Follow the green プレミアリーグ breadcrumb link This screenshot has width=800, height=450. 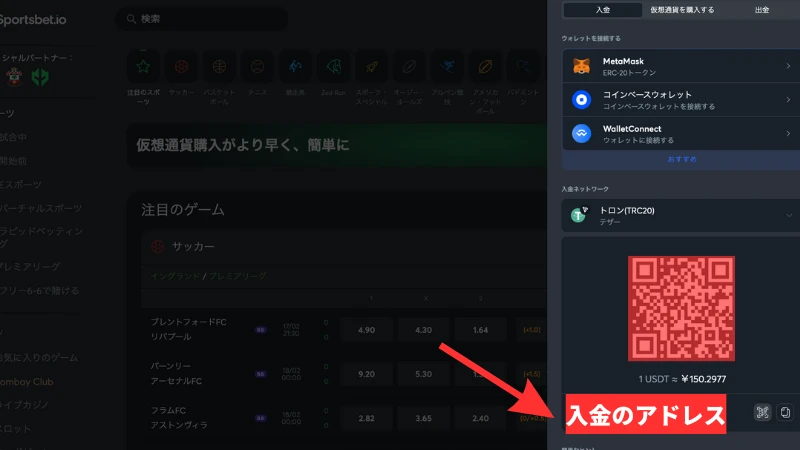pos(237,276)
